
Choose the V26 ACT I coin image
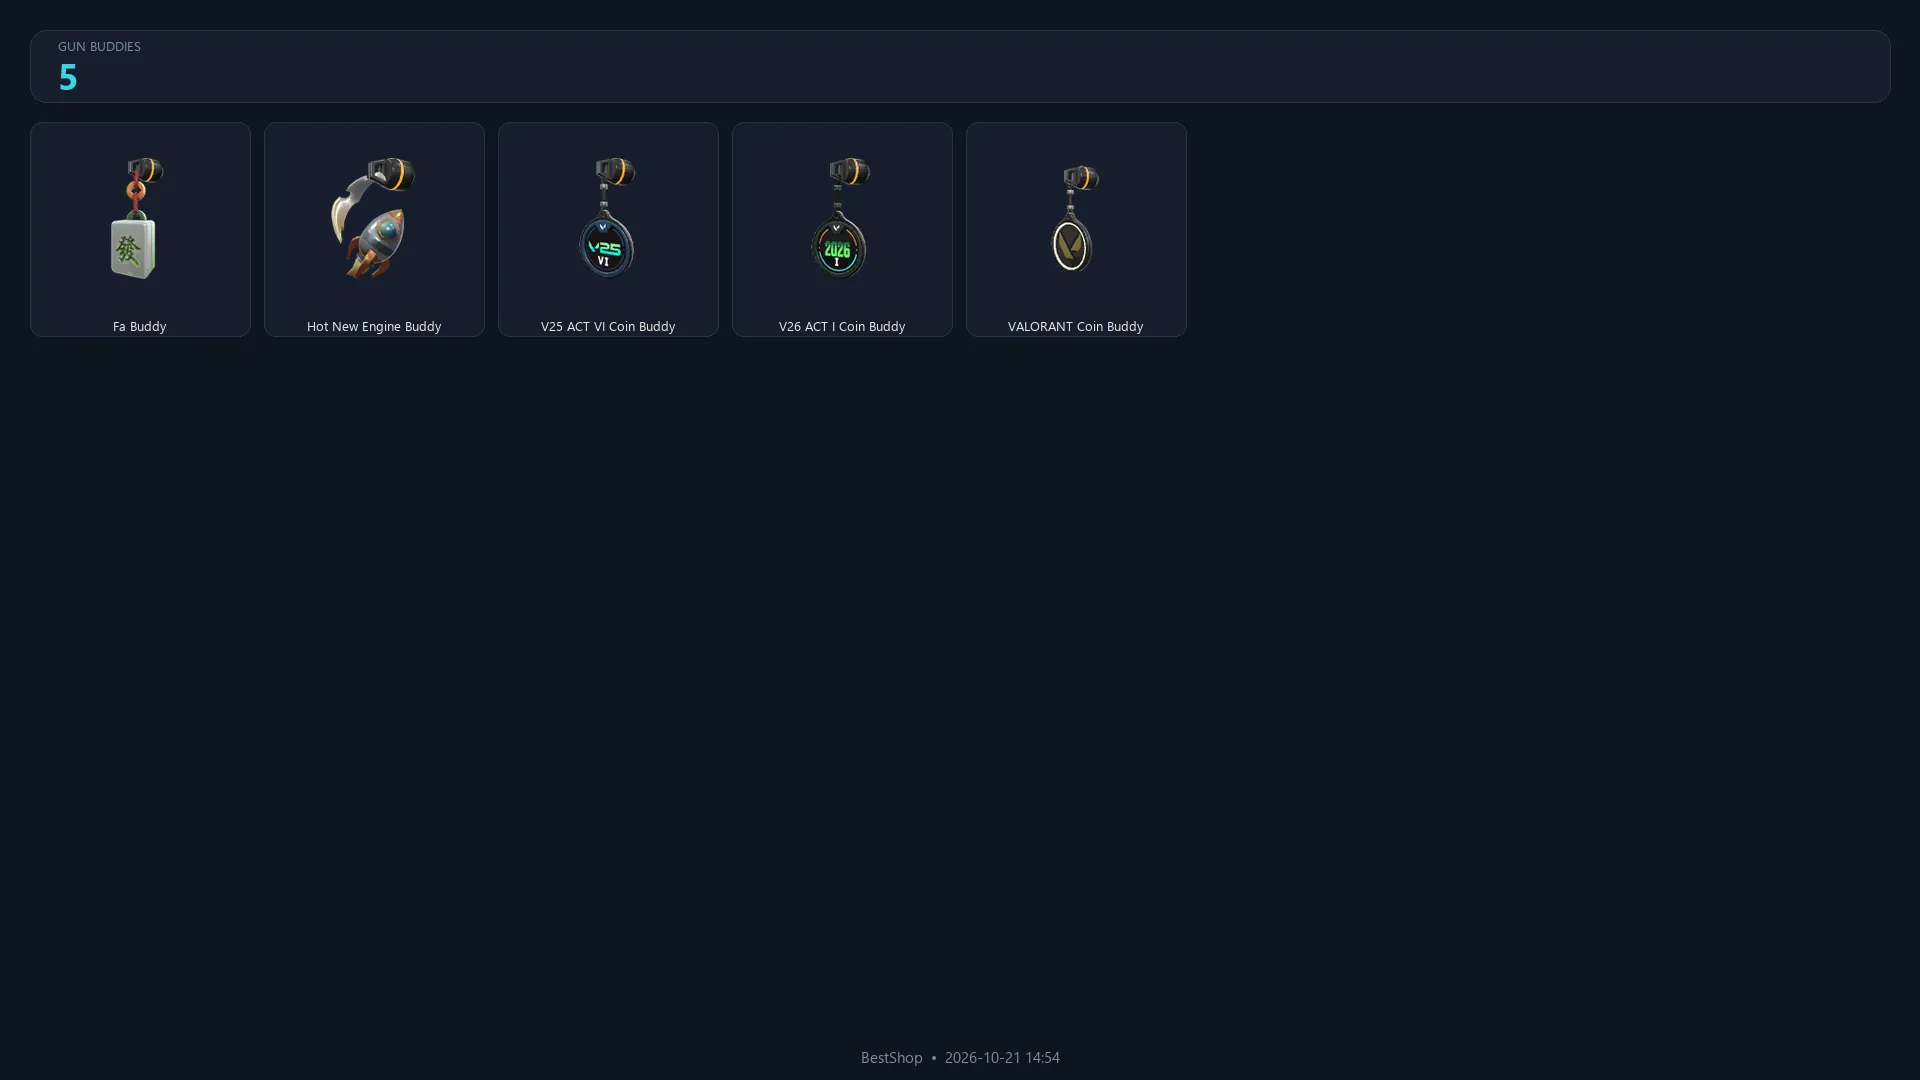click(x=841, y=218)
